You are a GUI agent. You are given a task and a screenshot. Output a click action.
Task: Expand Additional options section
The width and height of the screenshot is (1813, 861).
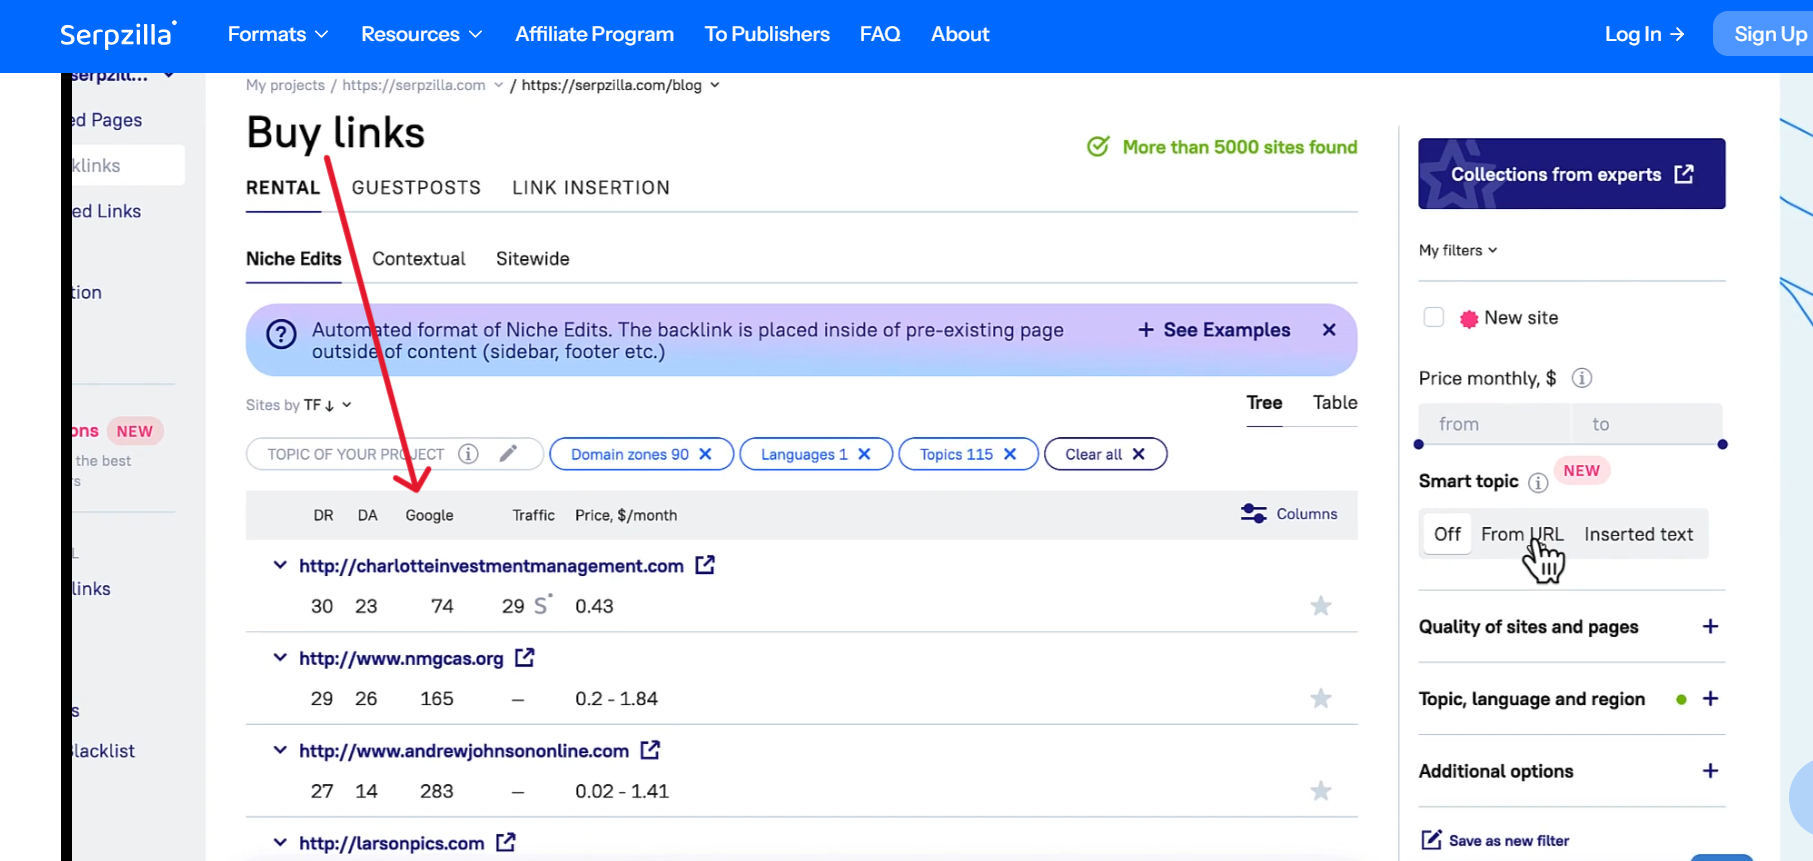pyautogui.click(x=1711, y=771)
